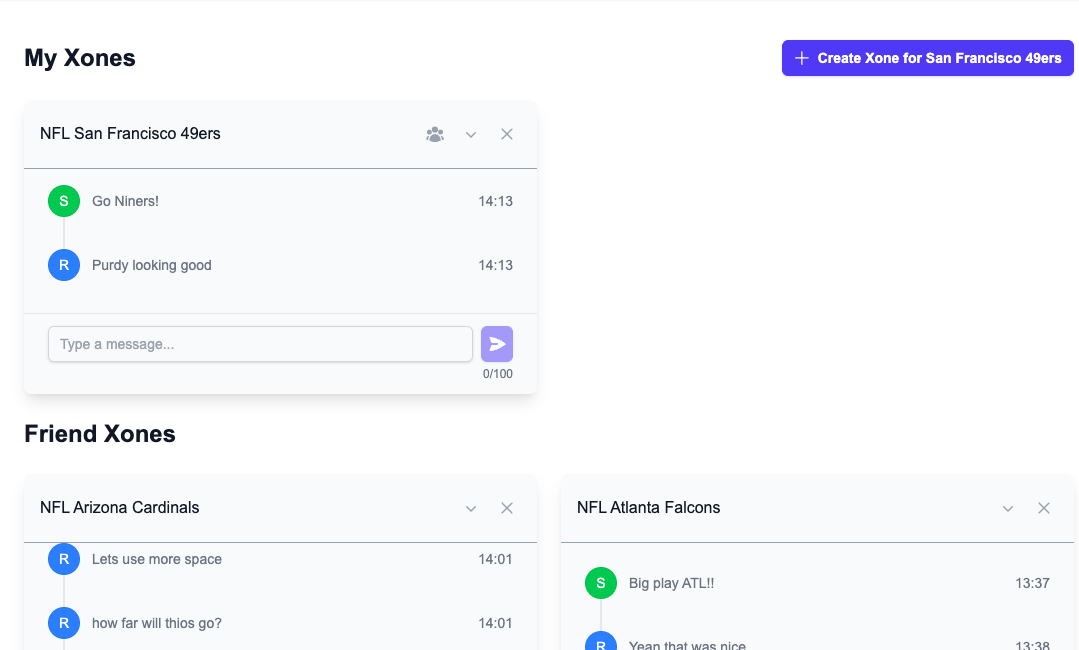
Task: Click the S avatar beside "Big play ATL!!"
Action: [x=601, y=583]
